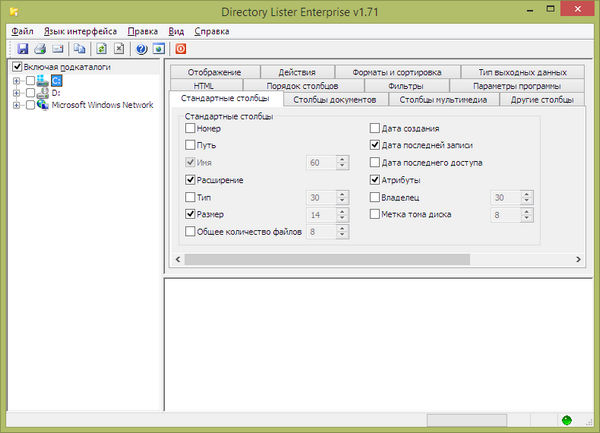
Task: Expand the D: drive tree node
Action: [17, 92]
